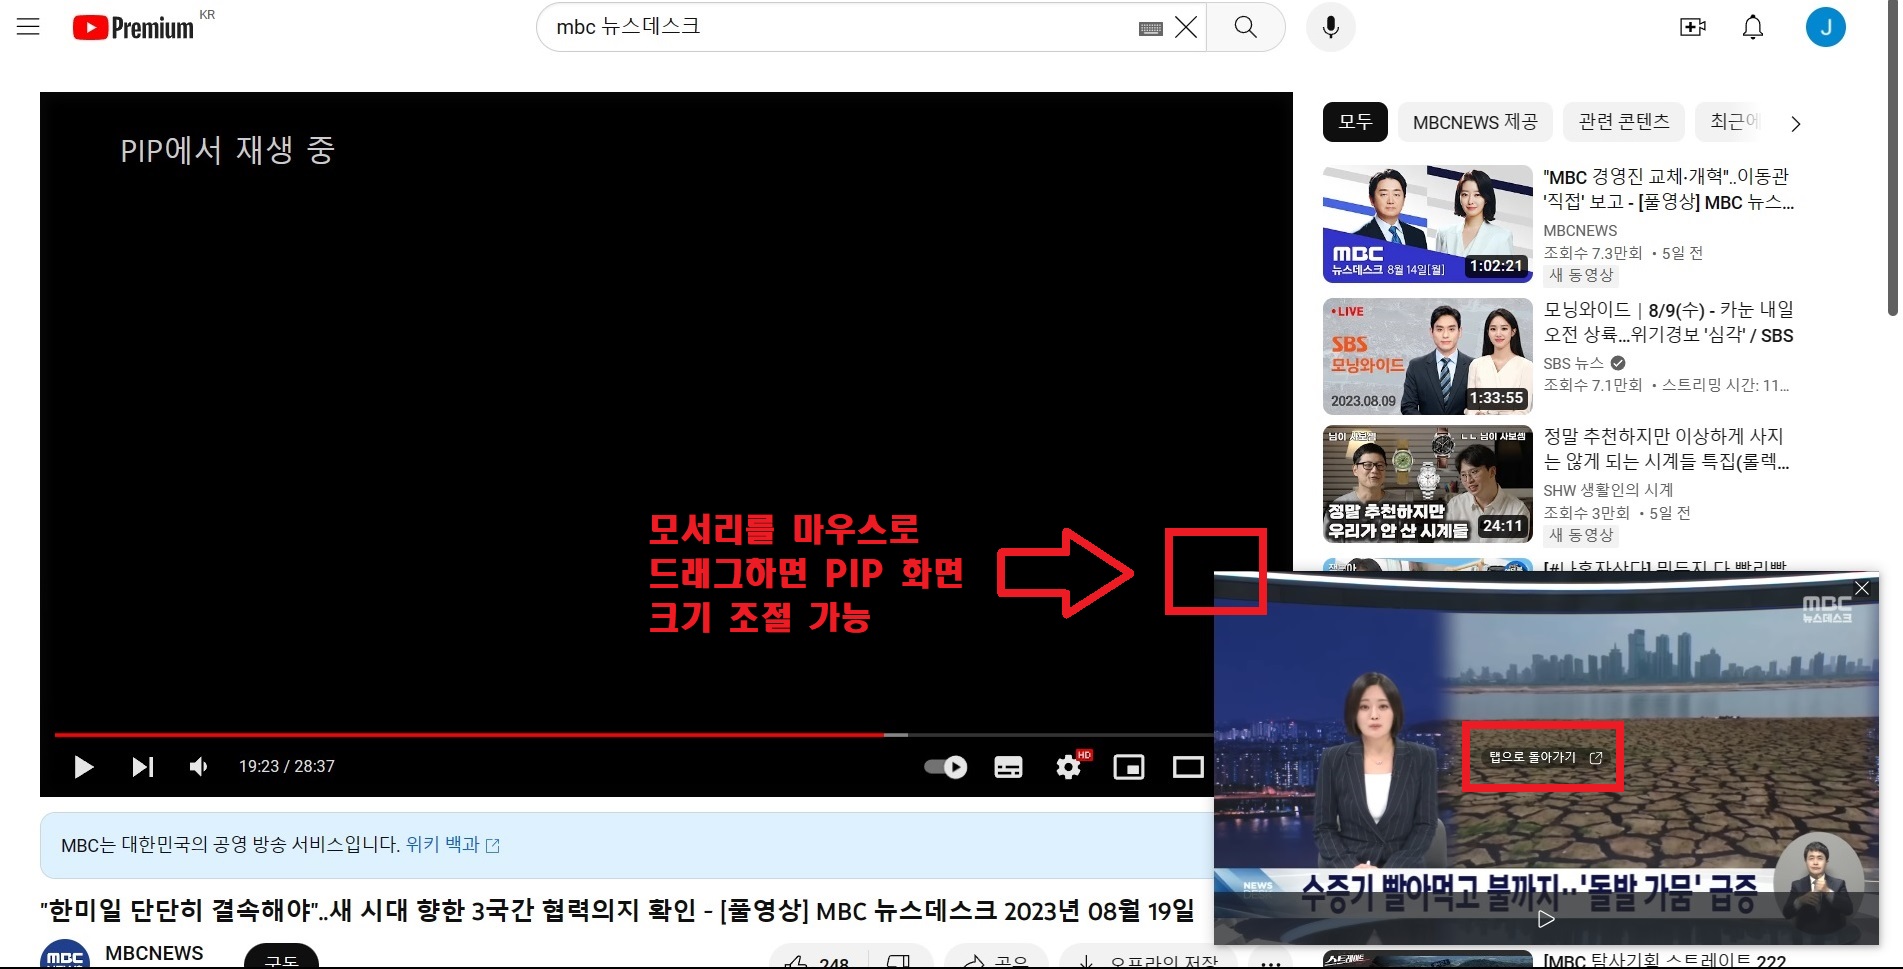1903x969 pixels.
Task: Toggle subtitles with the CC icon
Action: [x=1007, y=767]
